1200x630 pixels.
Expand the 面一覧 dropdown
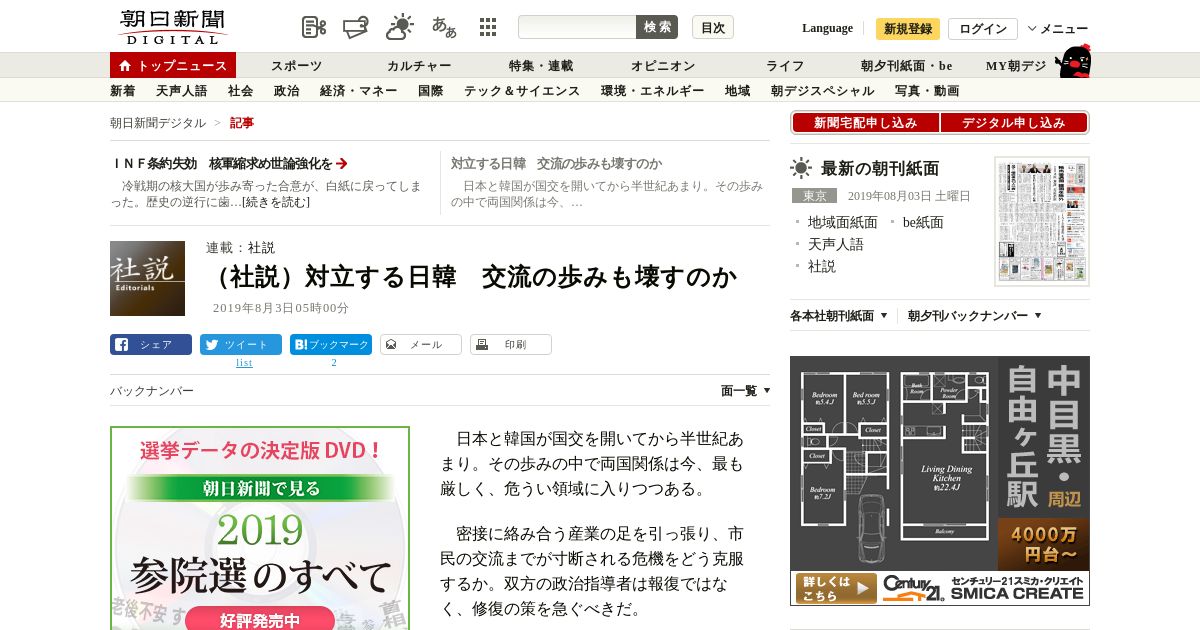746,391
